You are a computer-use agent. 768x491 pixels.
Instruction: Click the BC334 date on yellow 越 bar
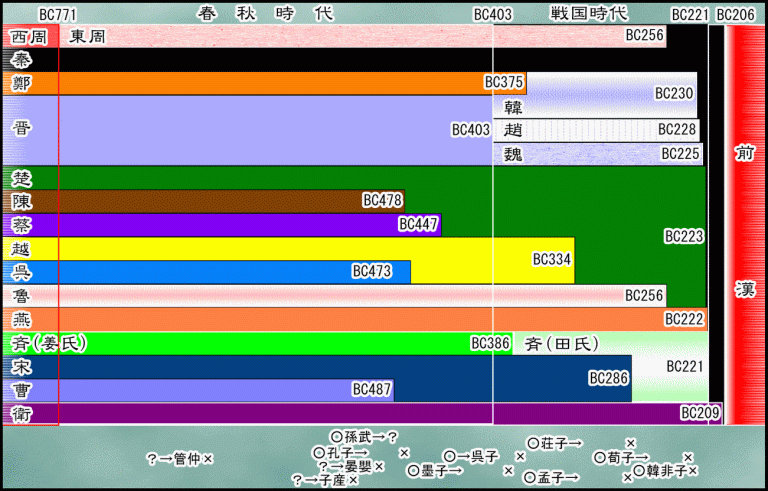tap(551, 259)
